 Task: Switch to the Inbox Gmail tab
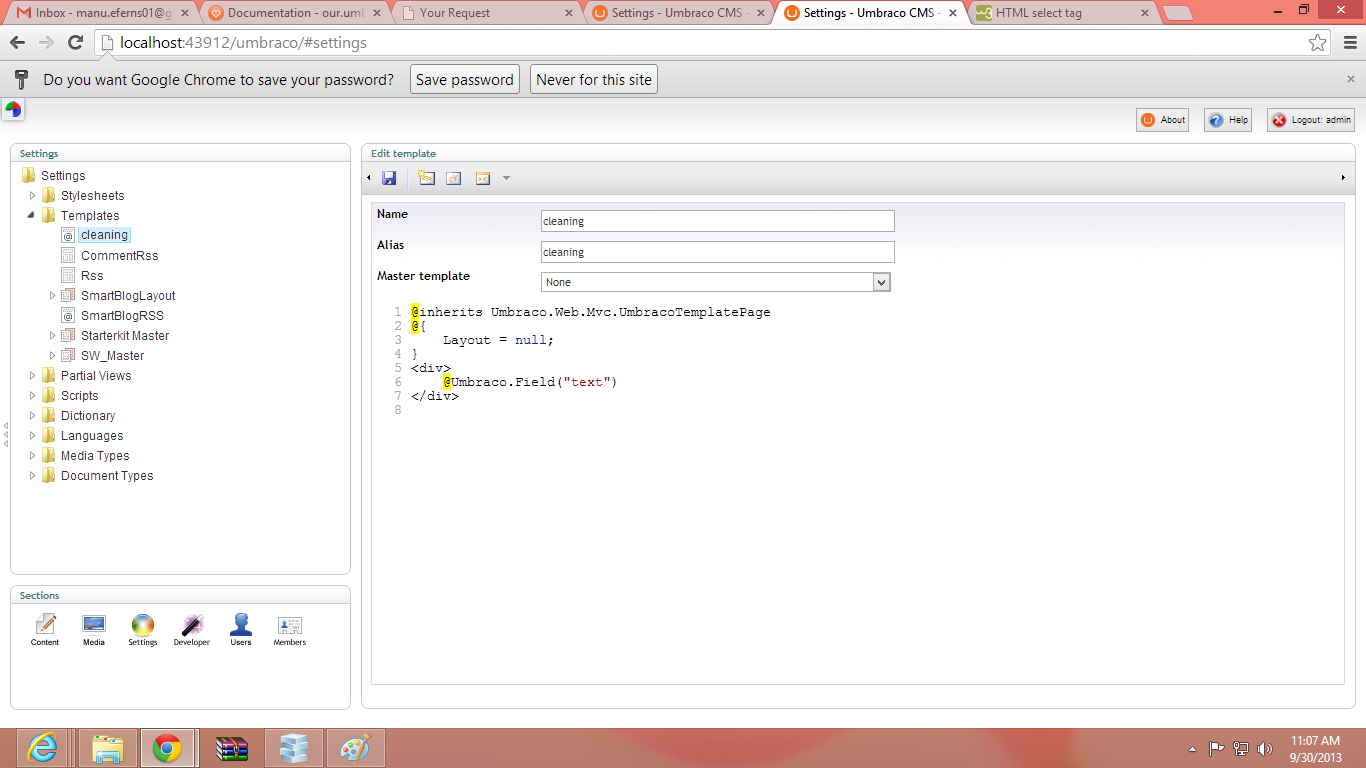(x=101, y=13)
